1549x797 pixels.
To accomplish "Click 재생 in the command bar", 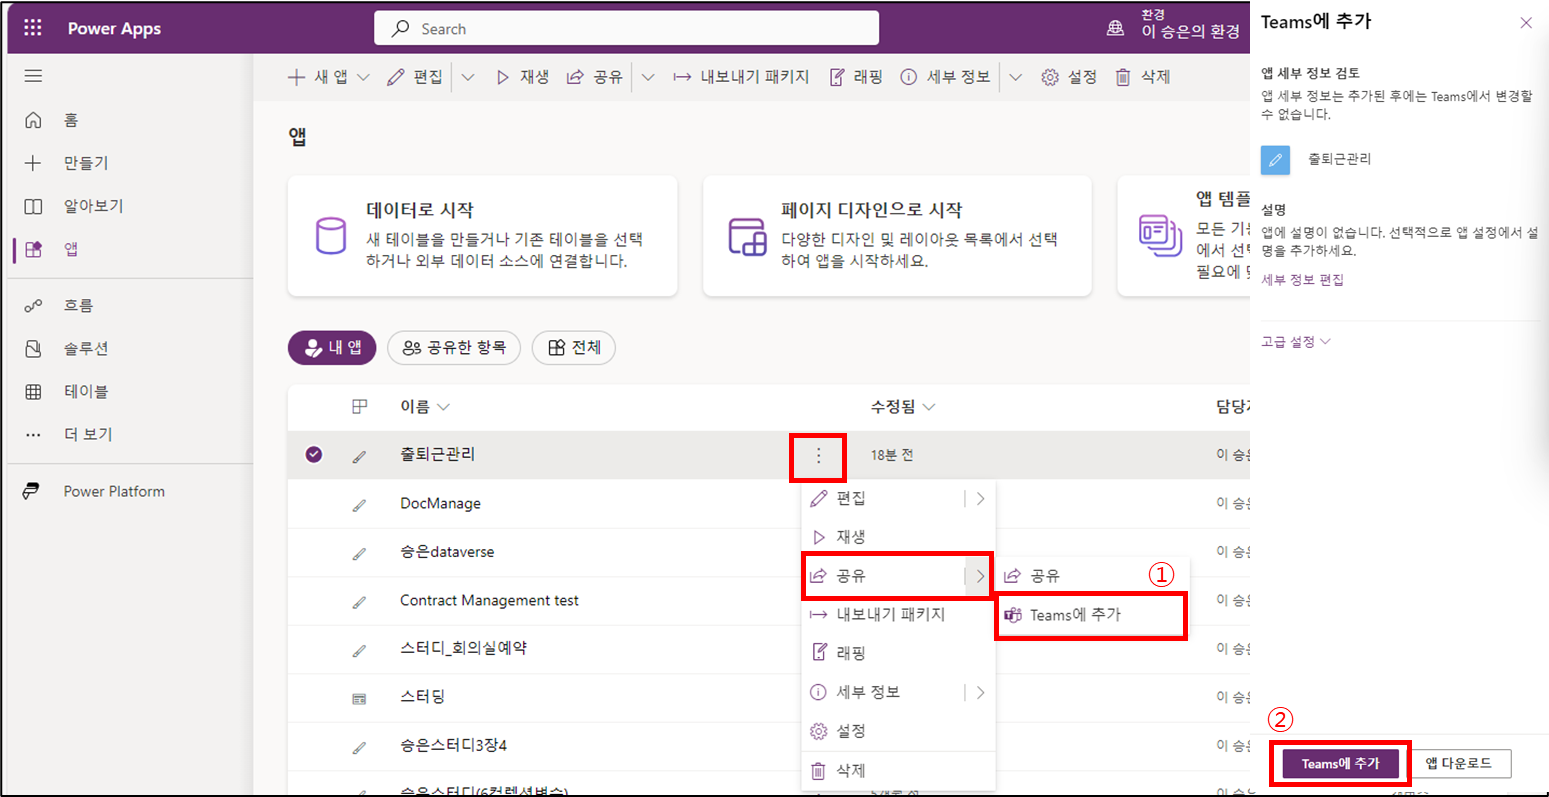I will [523, 77].
